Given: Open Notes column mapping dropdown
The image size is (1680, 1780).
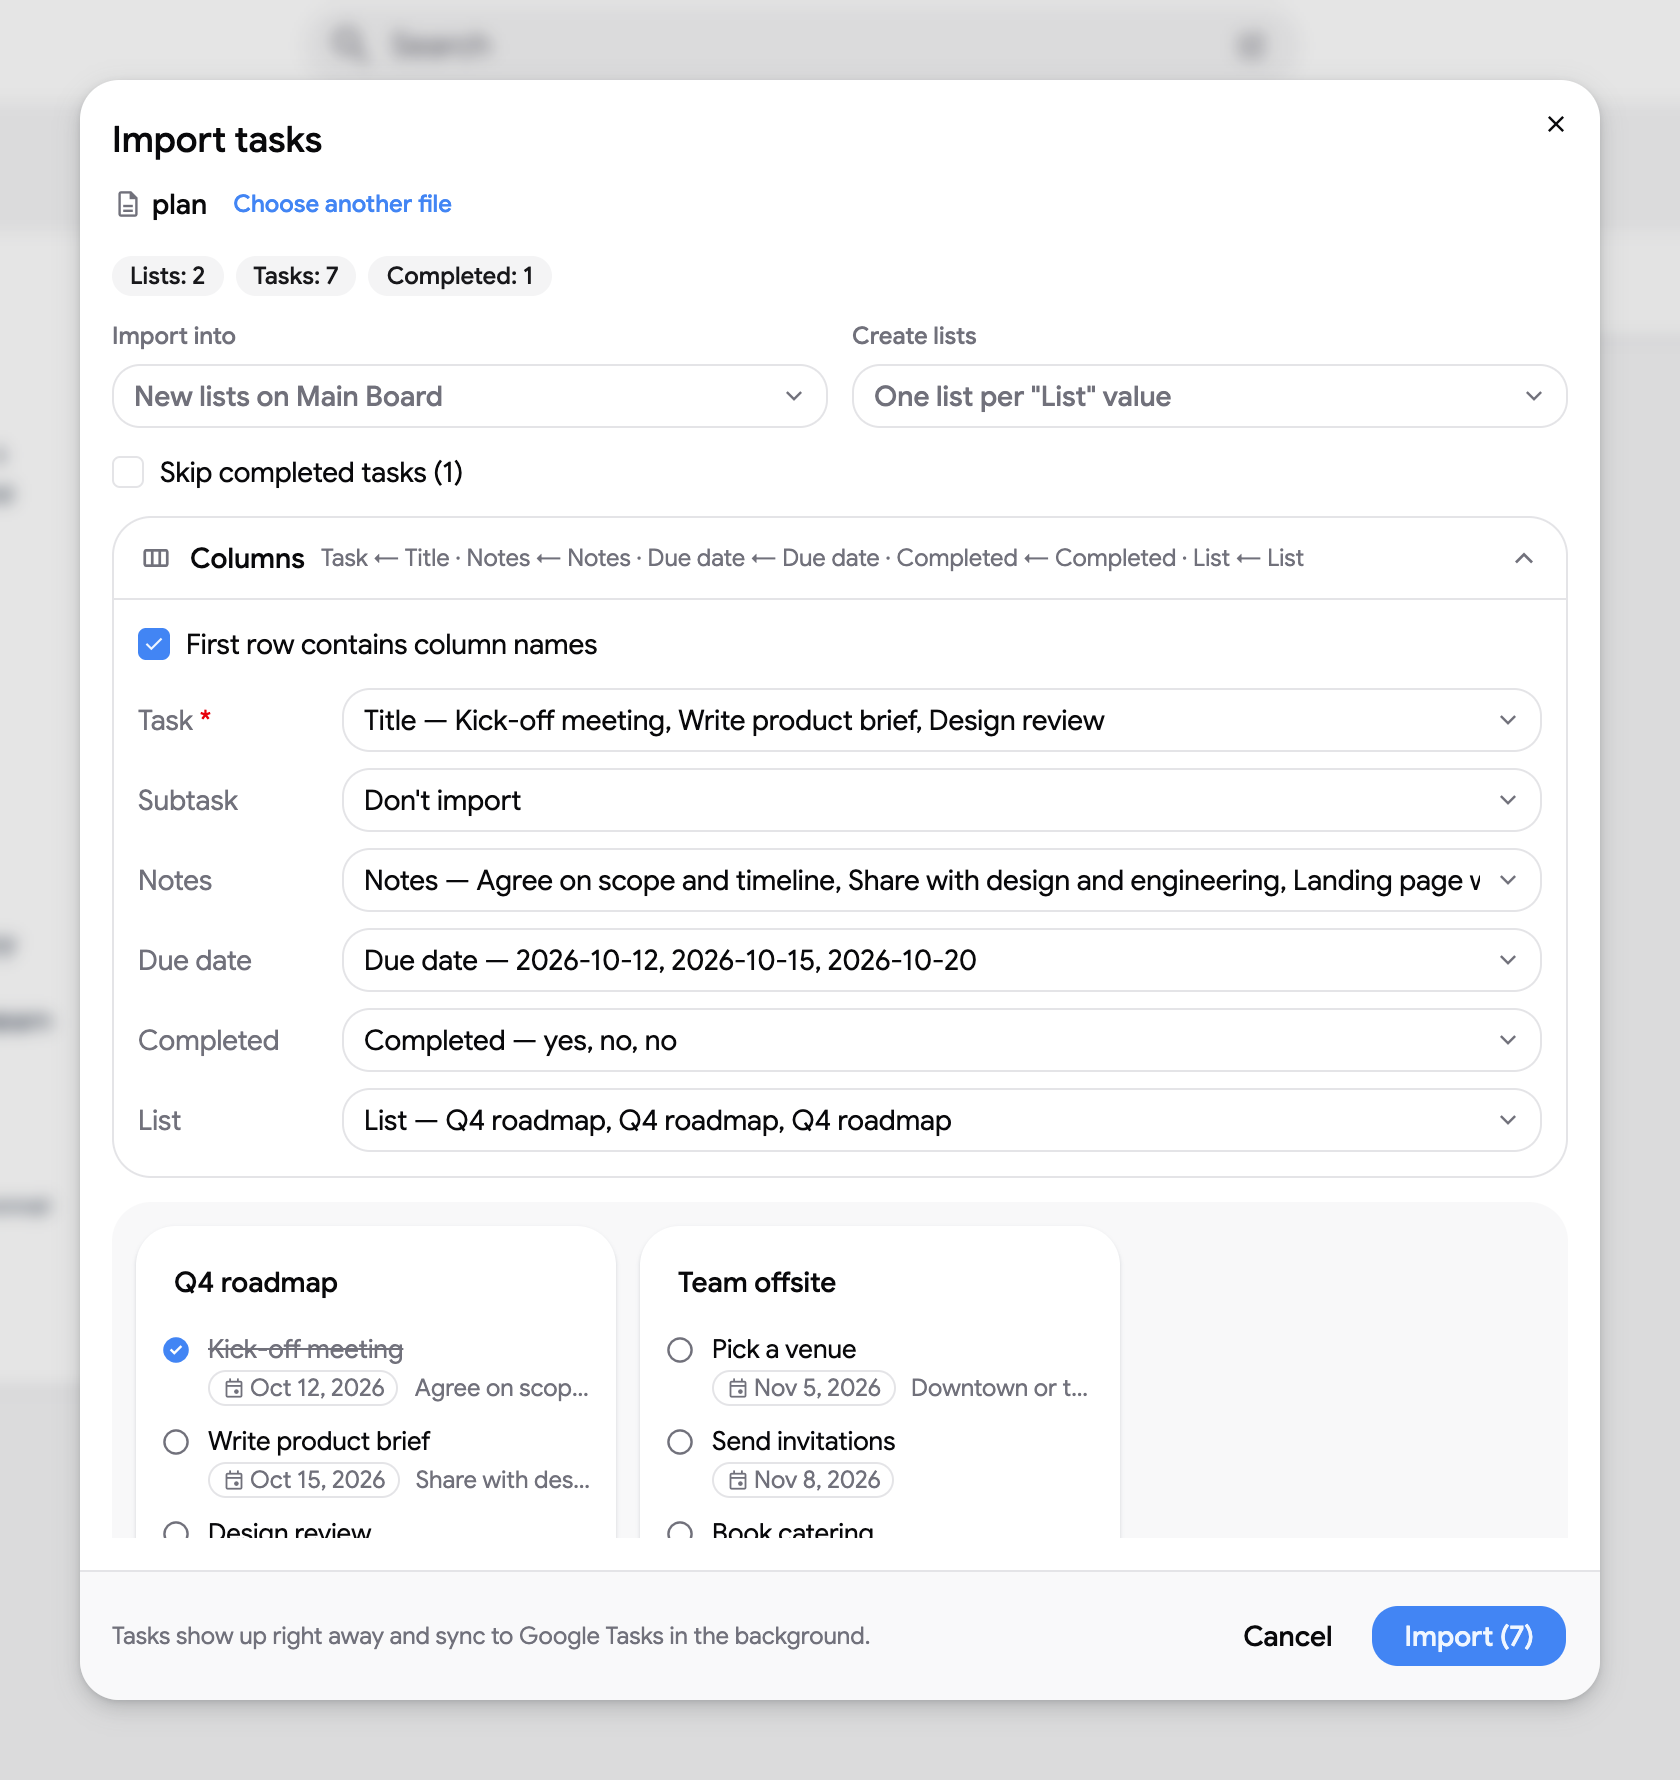Looking at the screenshot, I should click(x=941, y=880).
